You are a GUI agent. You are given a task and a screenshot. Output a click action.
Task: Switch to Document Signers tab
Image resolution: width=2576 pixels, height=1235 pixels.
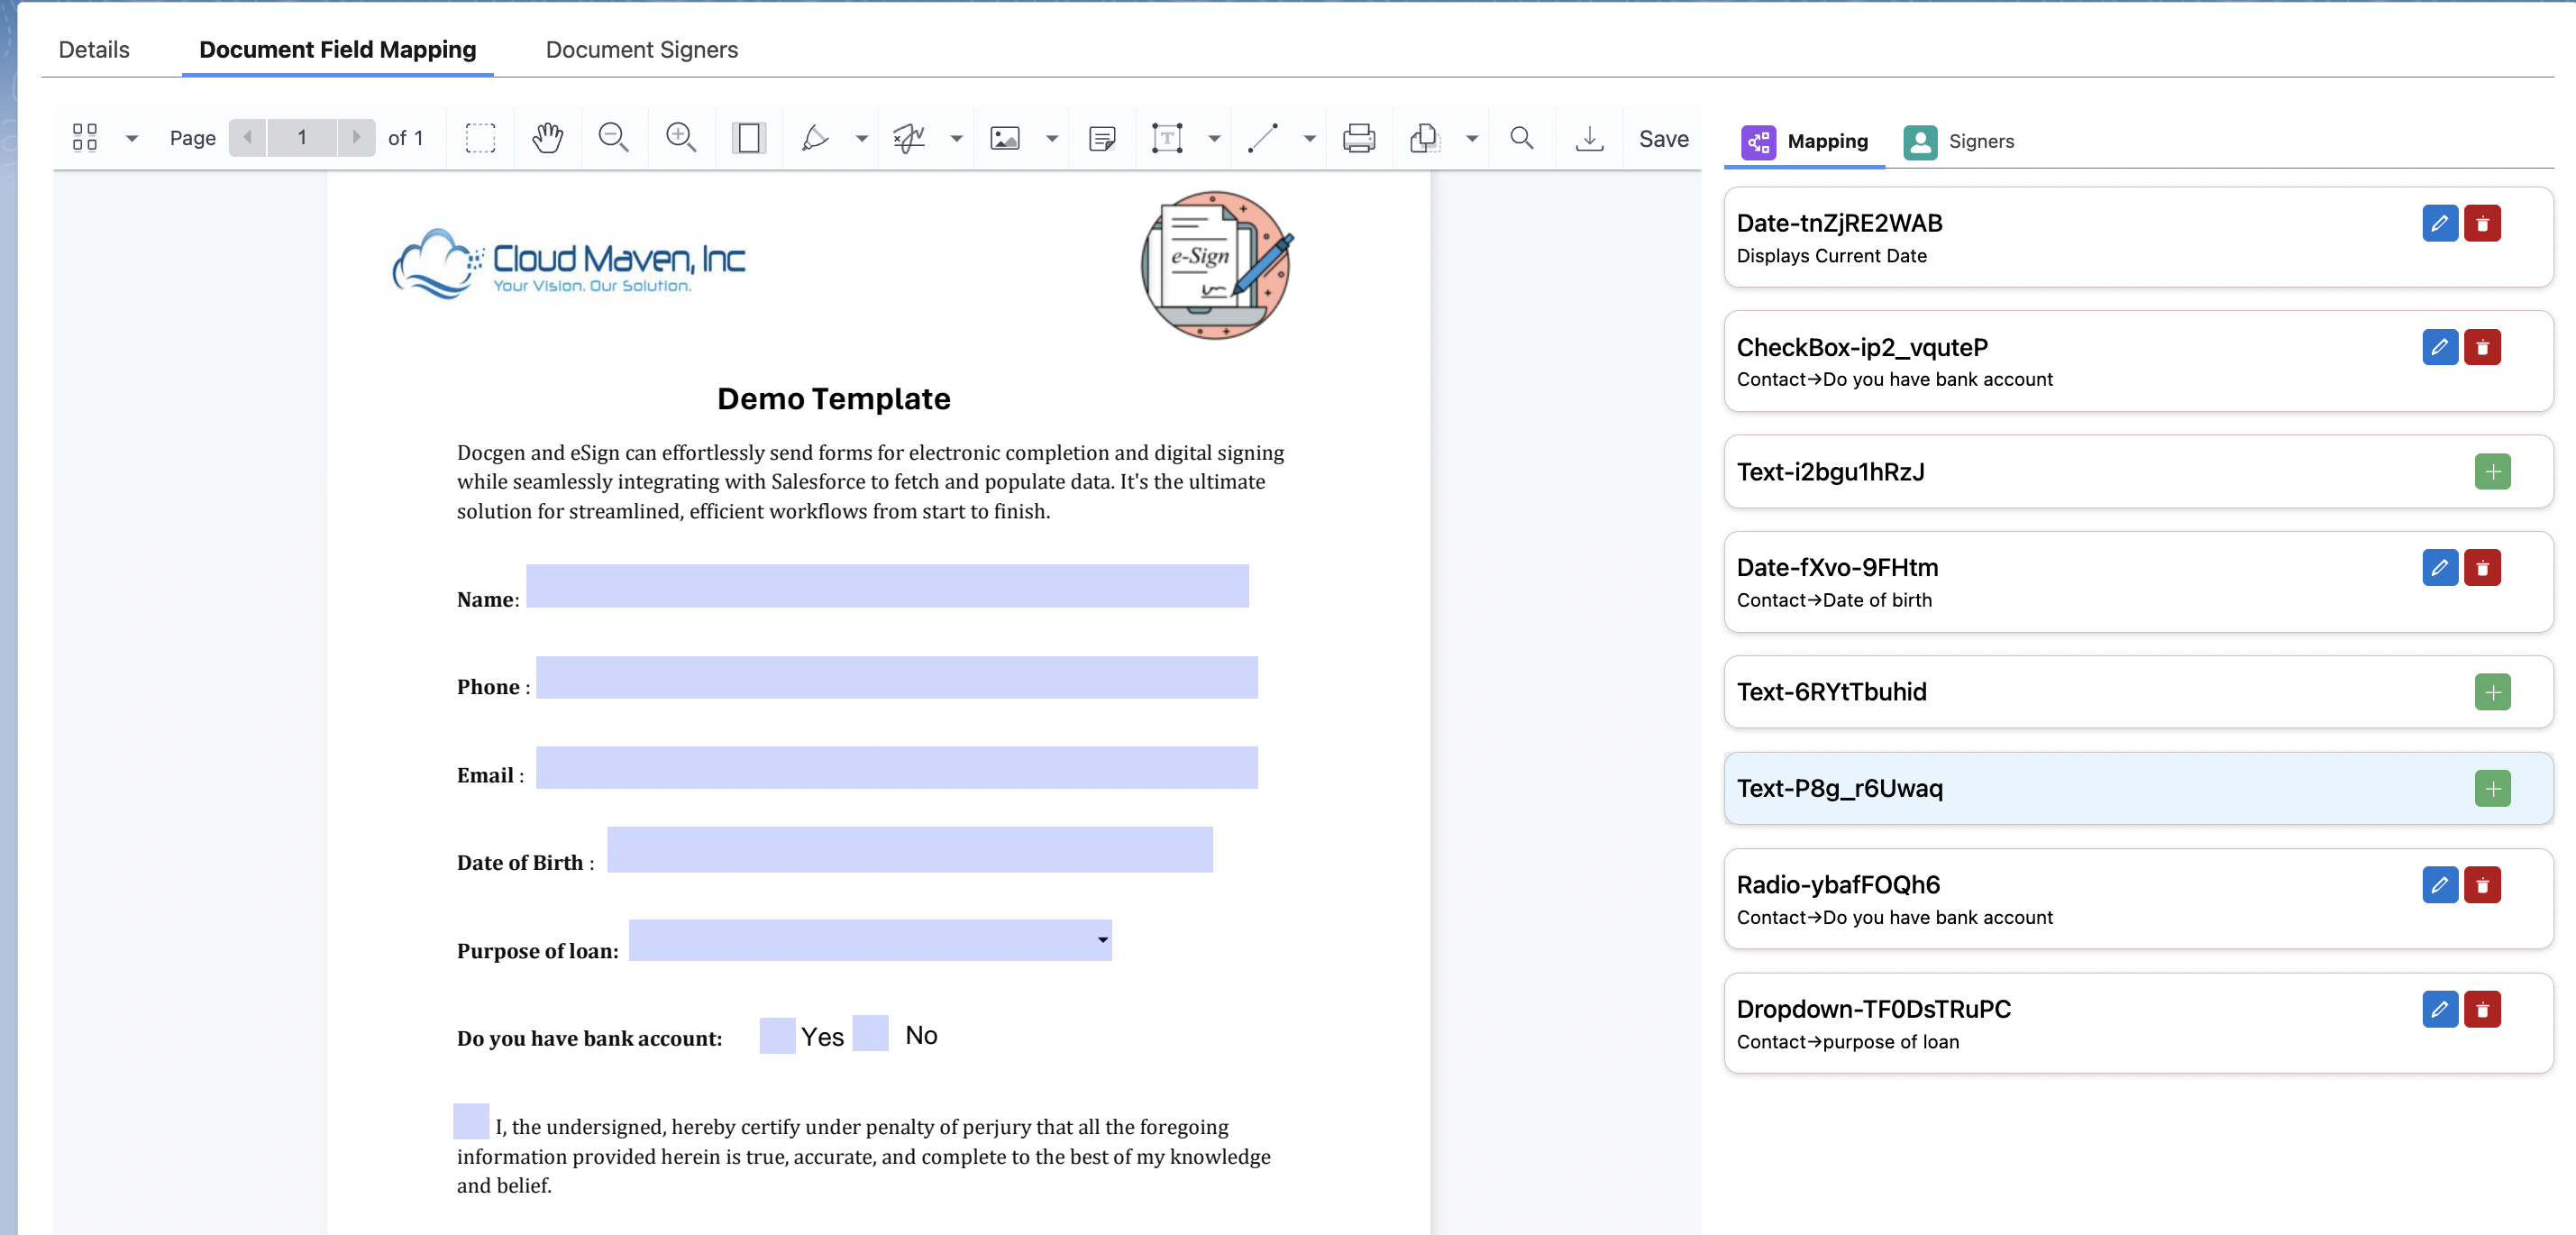click(x=641, y=50)
